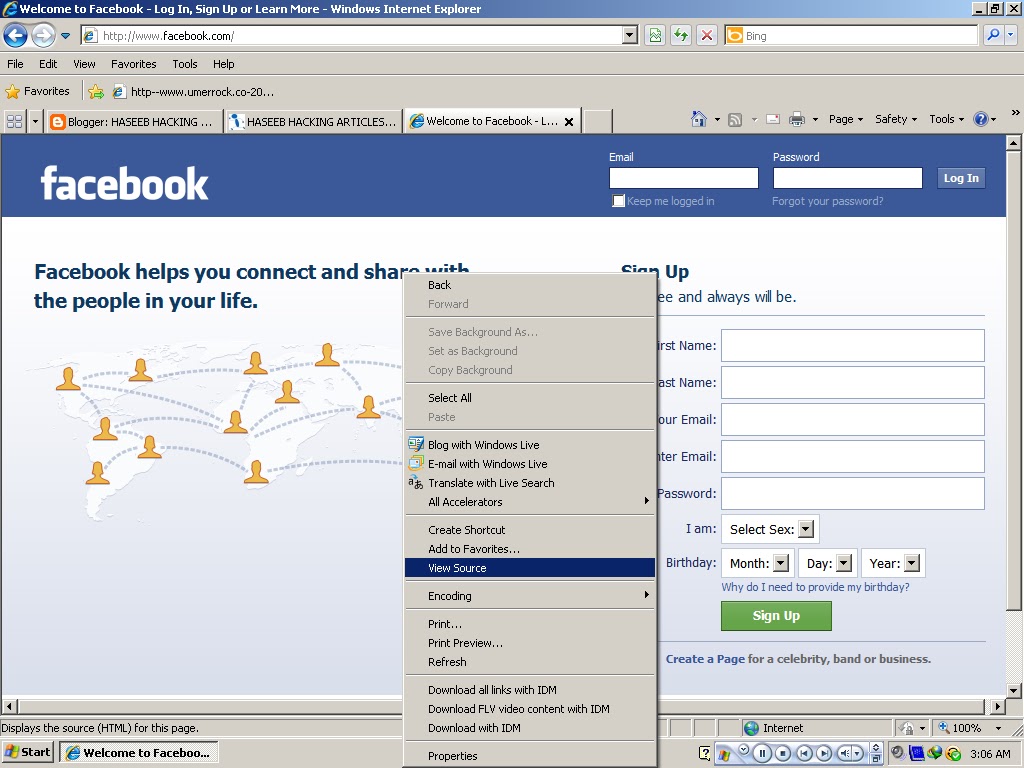
Task: Click the Add to Favorites Bar icon
Action: 96,91
